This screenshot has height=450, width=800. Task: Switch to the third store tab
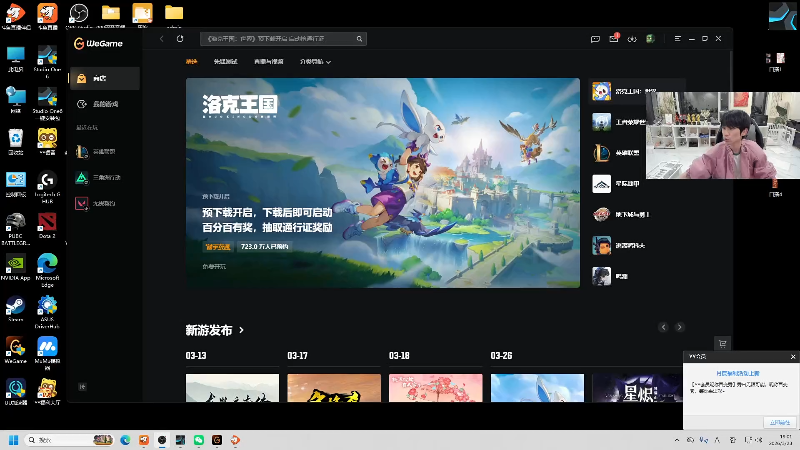[269, 62]
